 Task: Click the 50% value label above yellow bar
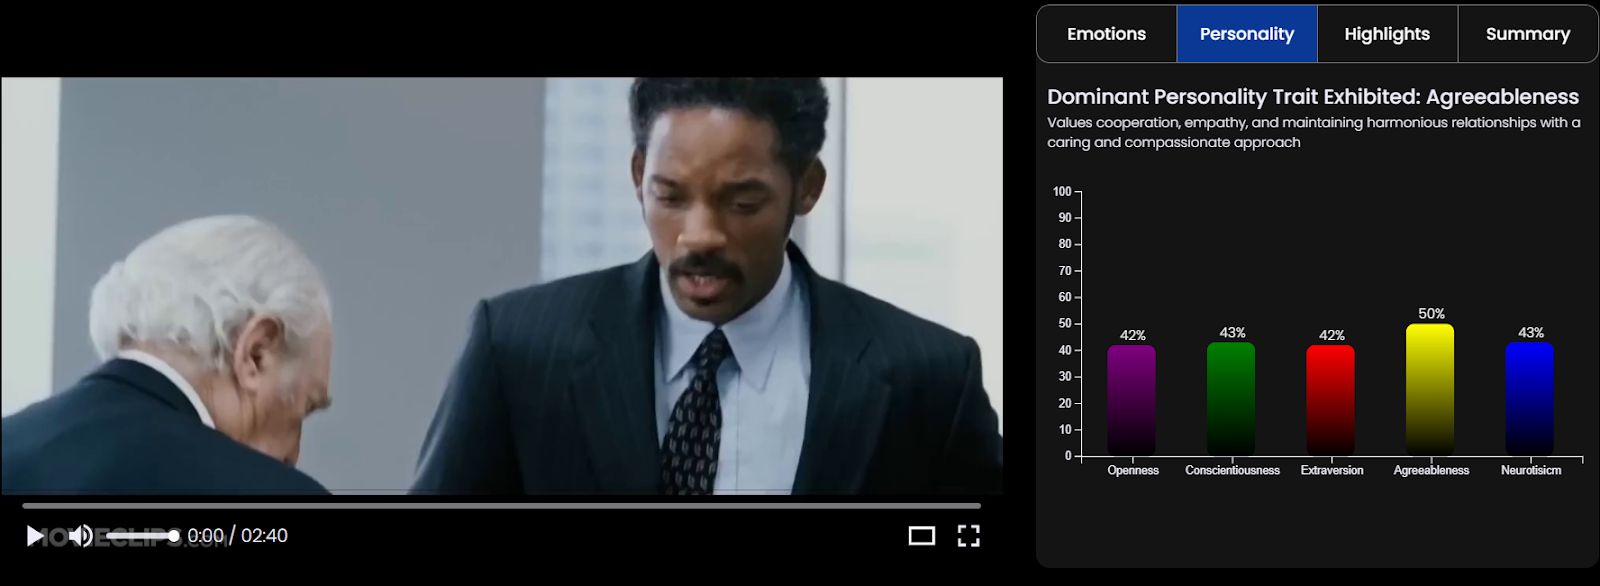coord(1431,314)
